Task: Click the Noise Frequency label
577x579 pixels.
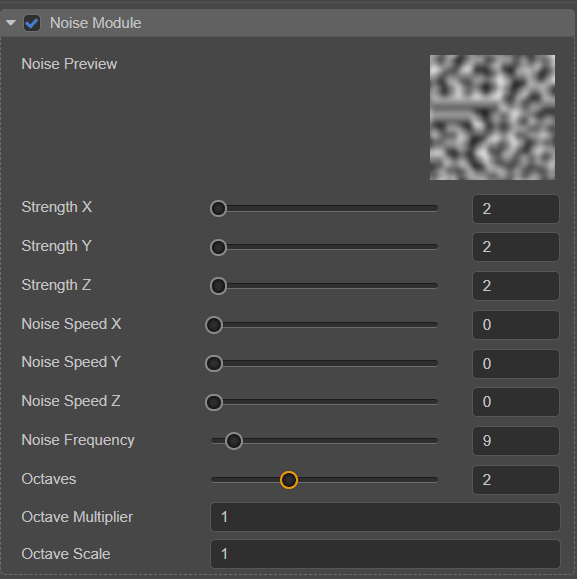Action: click(78, 440)
